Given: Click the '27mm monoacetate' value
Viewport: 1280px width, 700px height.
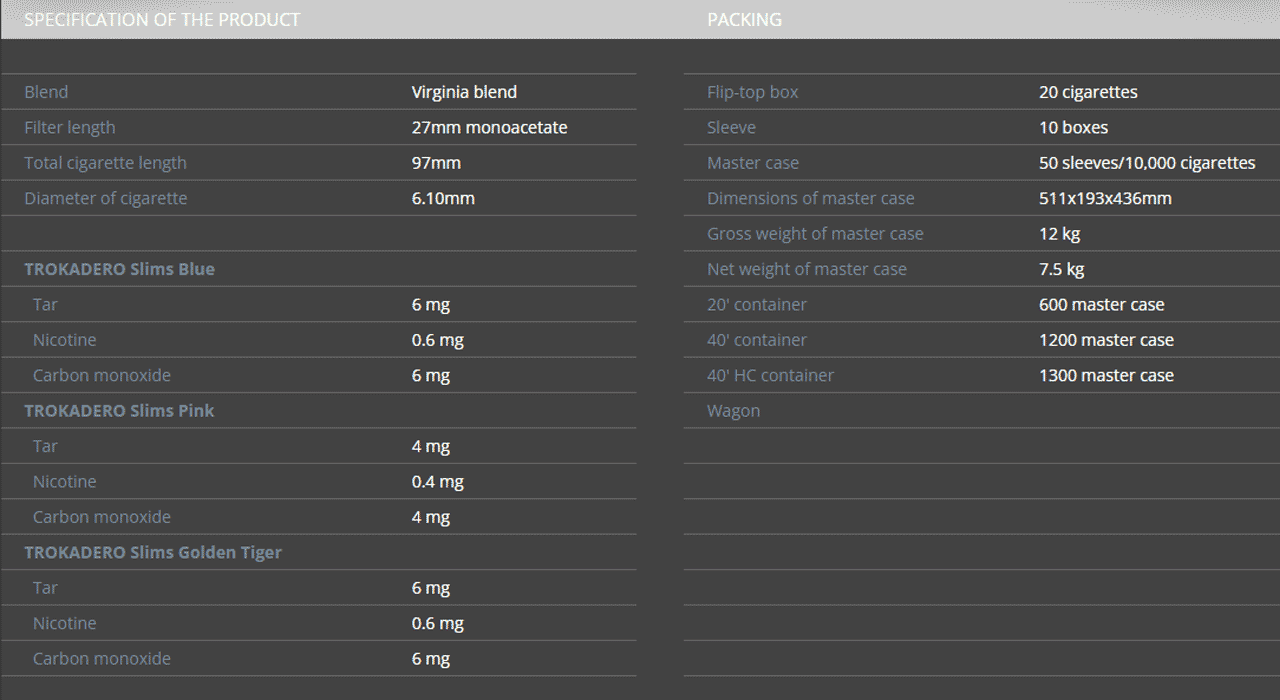Looking at the screenshot, I should [x=489, y=128].
